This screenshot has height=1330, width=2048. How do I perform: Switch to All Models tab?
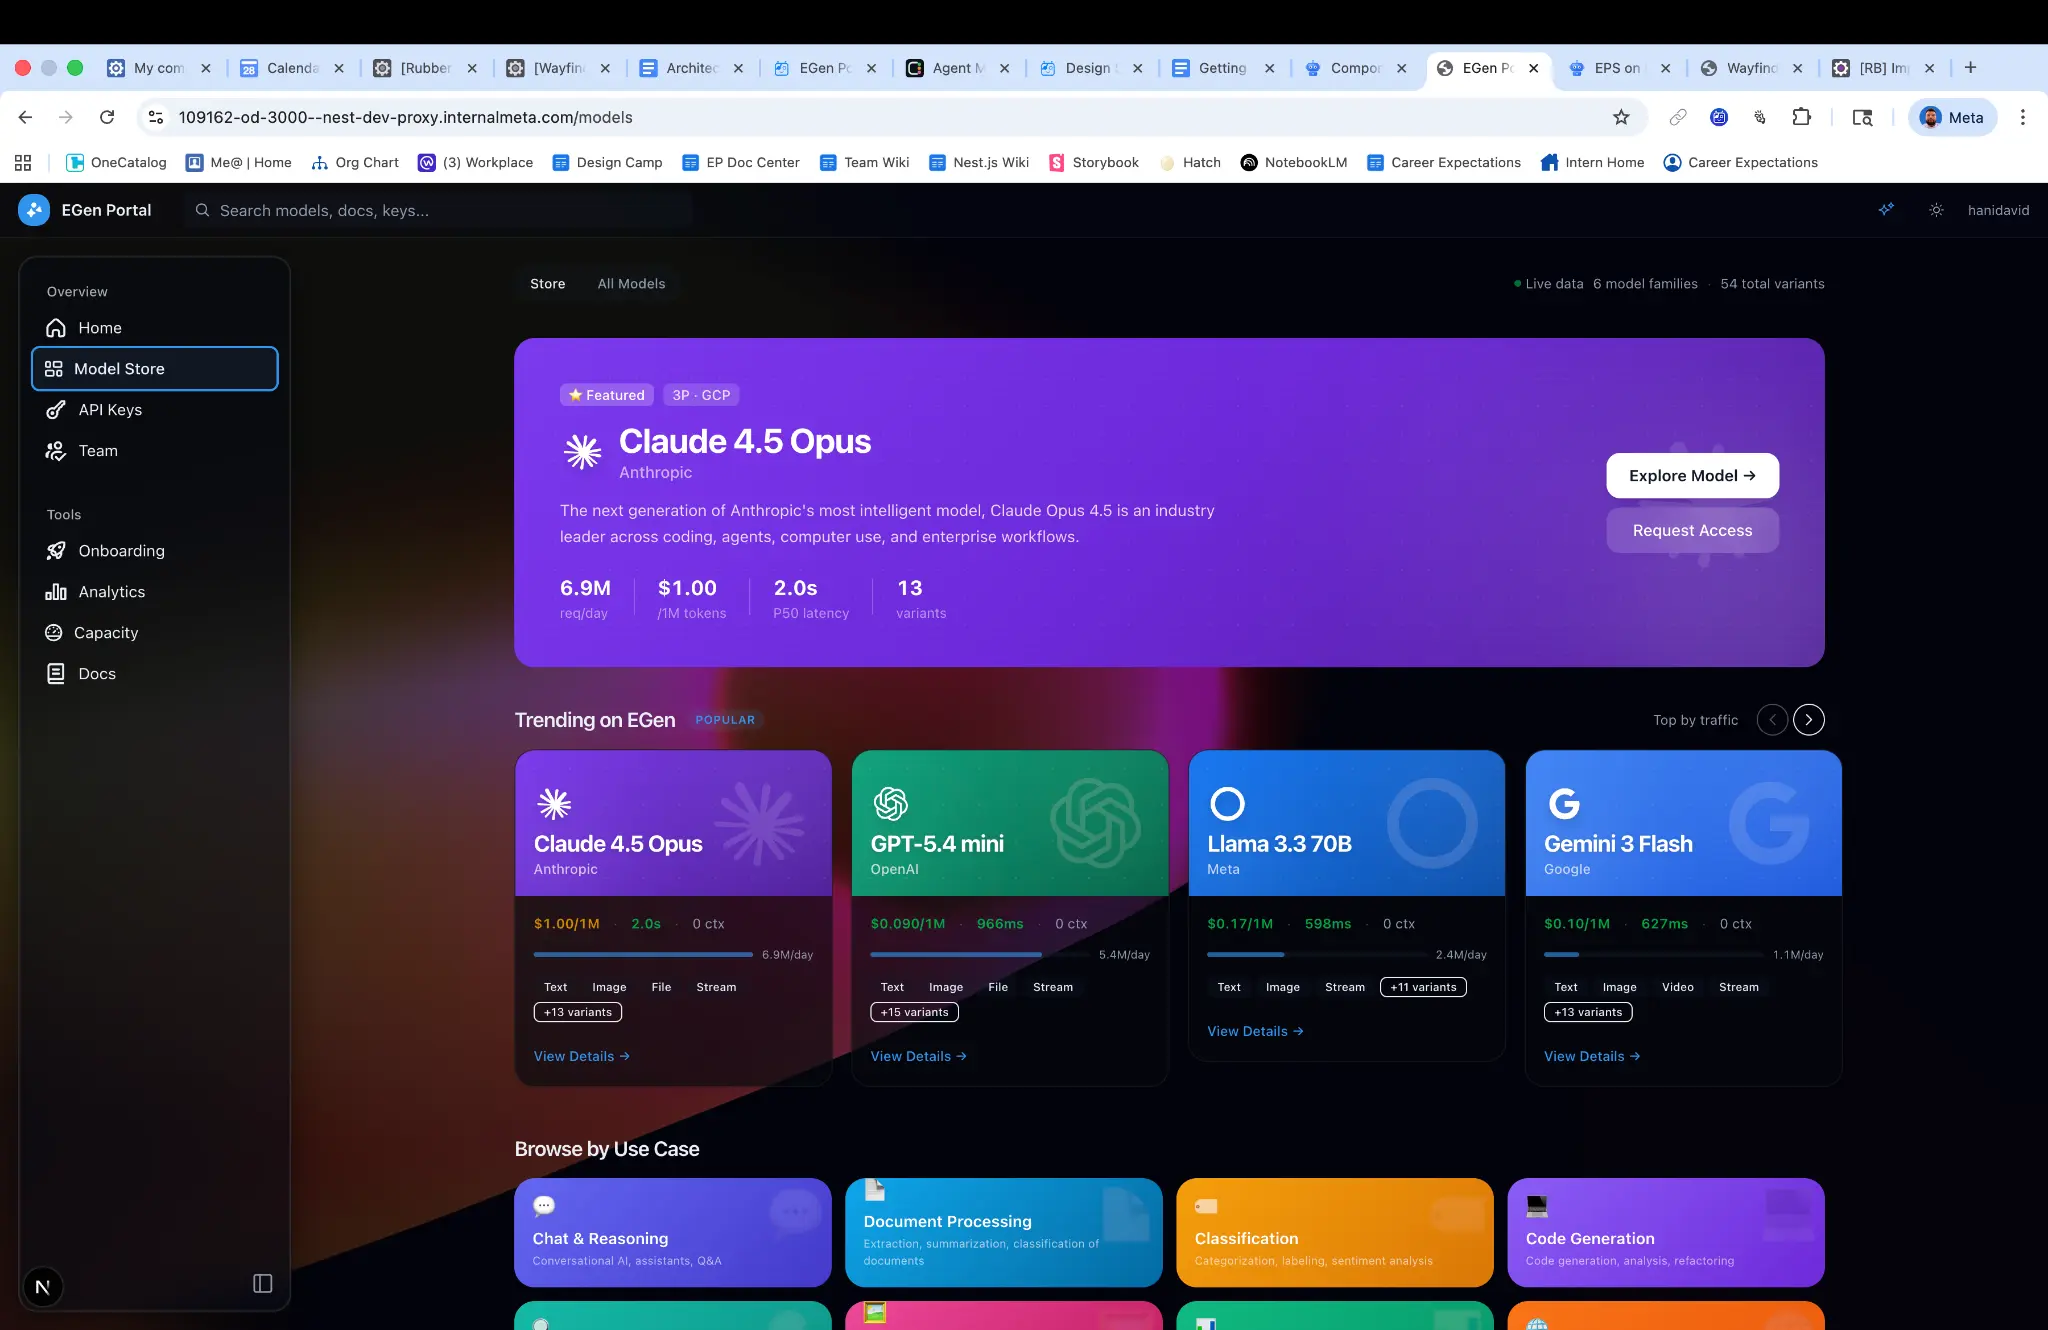coord(631,284)
